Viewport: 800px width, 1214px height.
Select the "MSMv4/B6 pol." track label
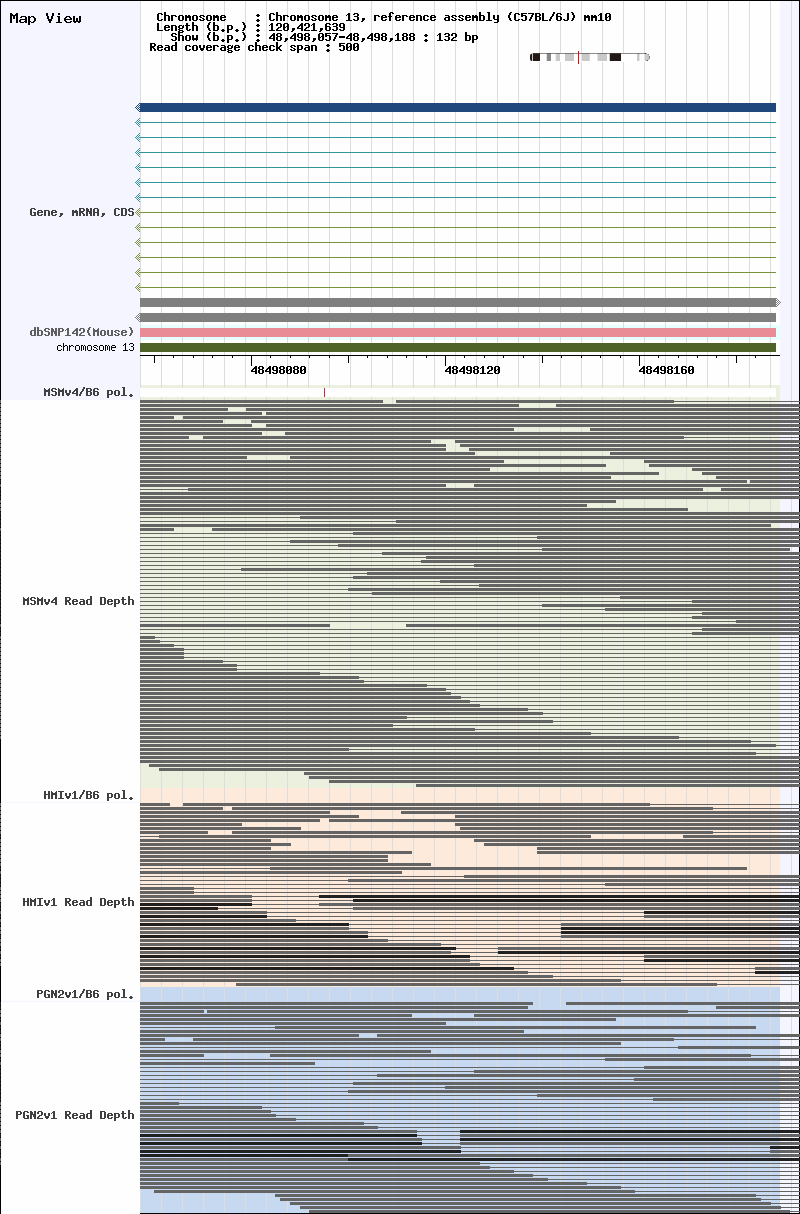tap(89, 392)
